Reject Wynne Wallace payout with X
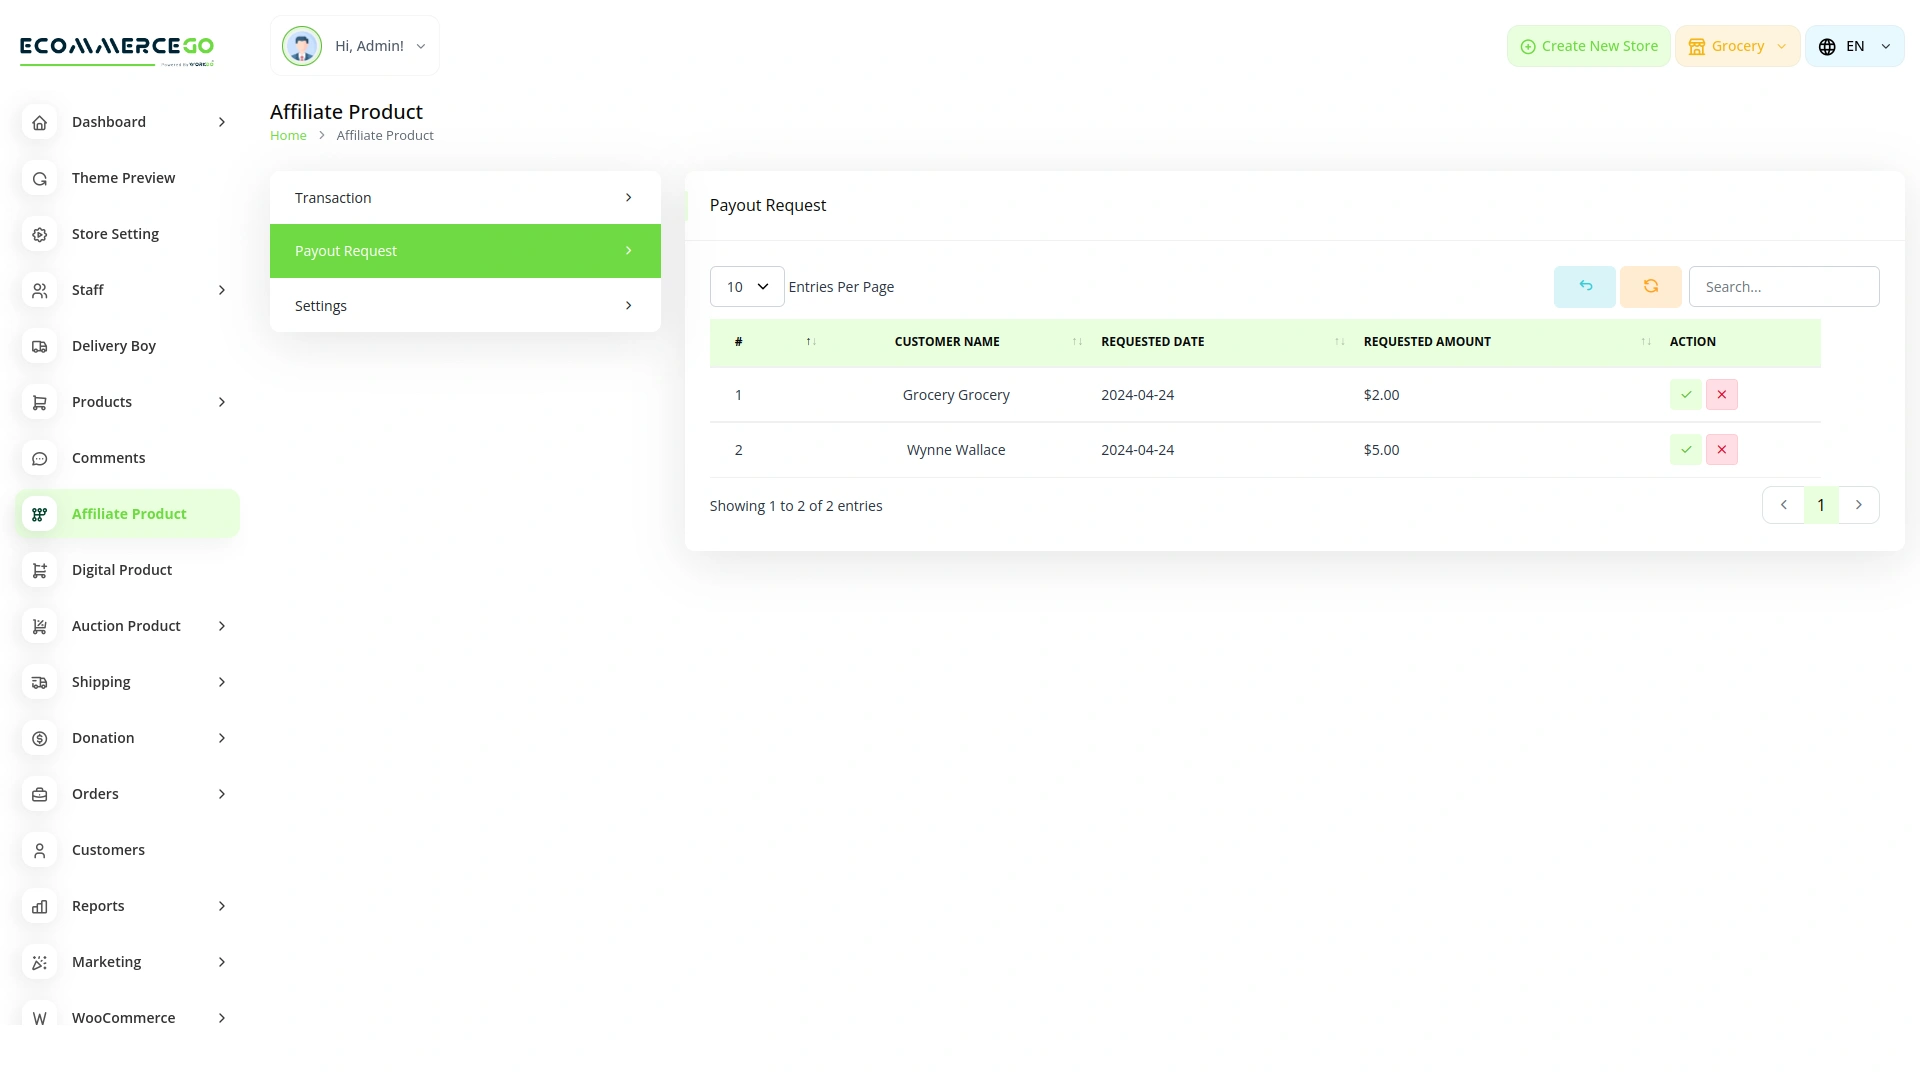 pyautogui.click(x=1721, y=450)
